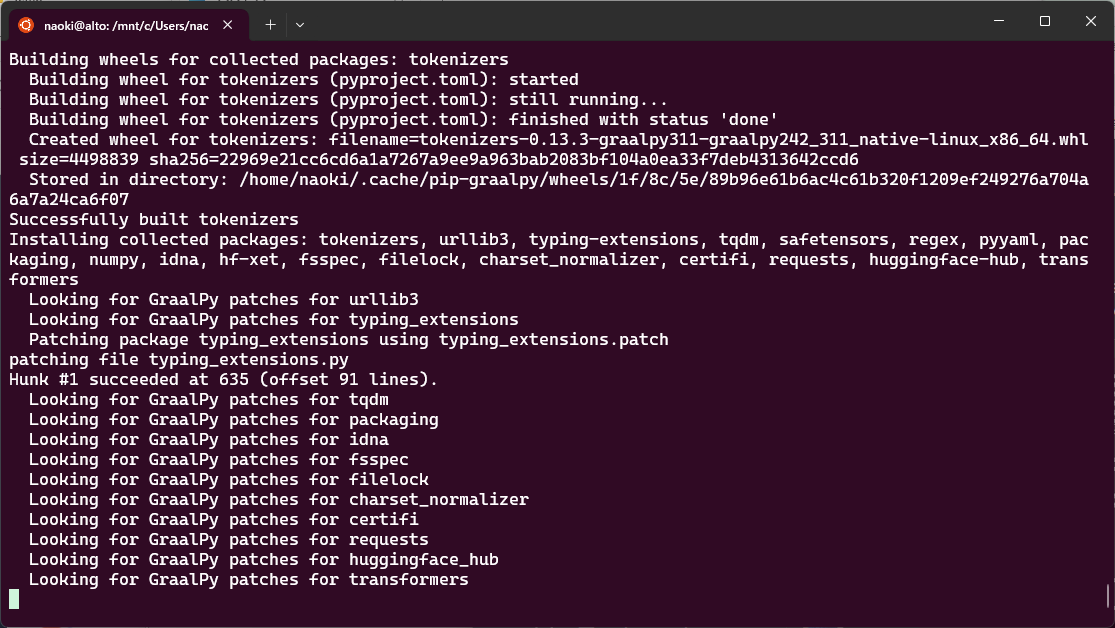Click the 'Building wheel for tokenizers (pyproject.toml): started' line
The height and width of the screenshot is (628, 1115).
304,79
